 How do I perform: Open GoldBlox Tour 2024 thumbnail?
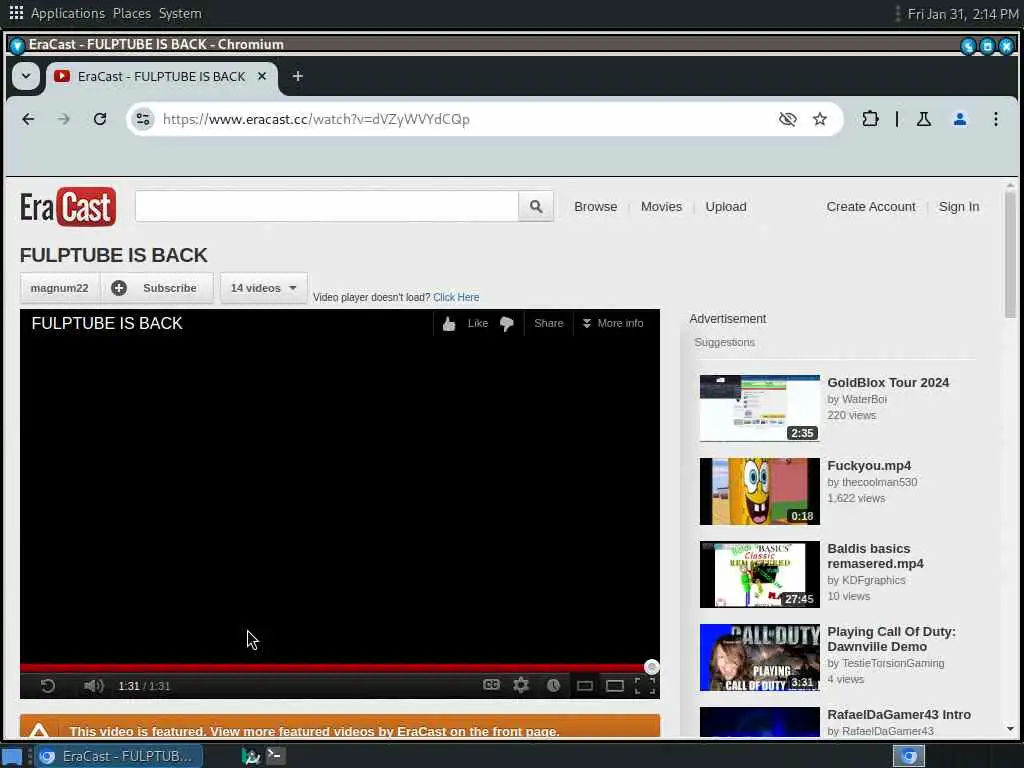pos(760,408)
